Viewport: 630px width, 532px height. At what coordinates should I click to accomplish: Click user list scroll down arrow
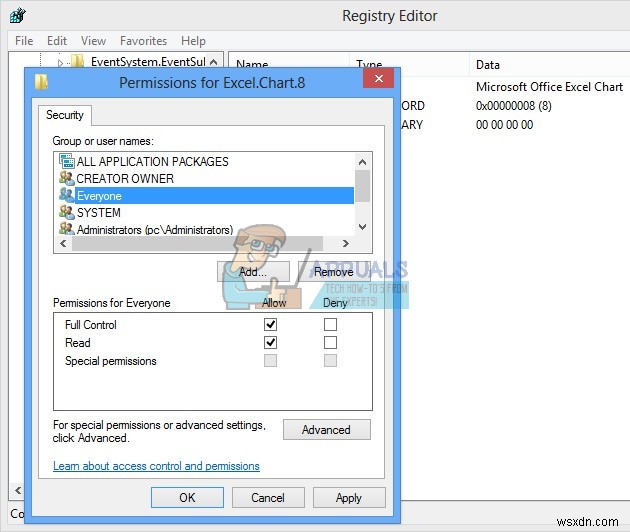pyautogui.click(x=362, y=227)
